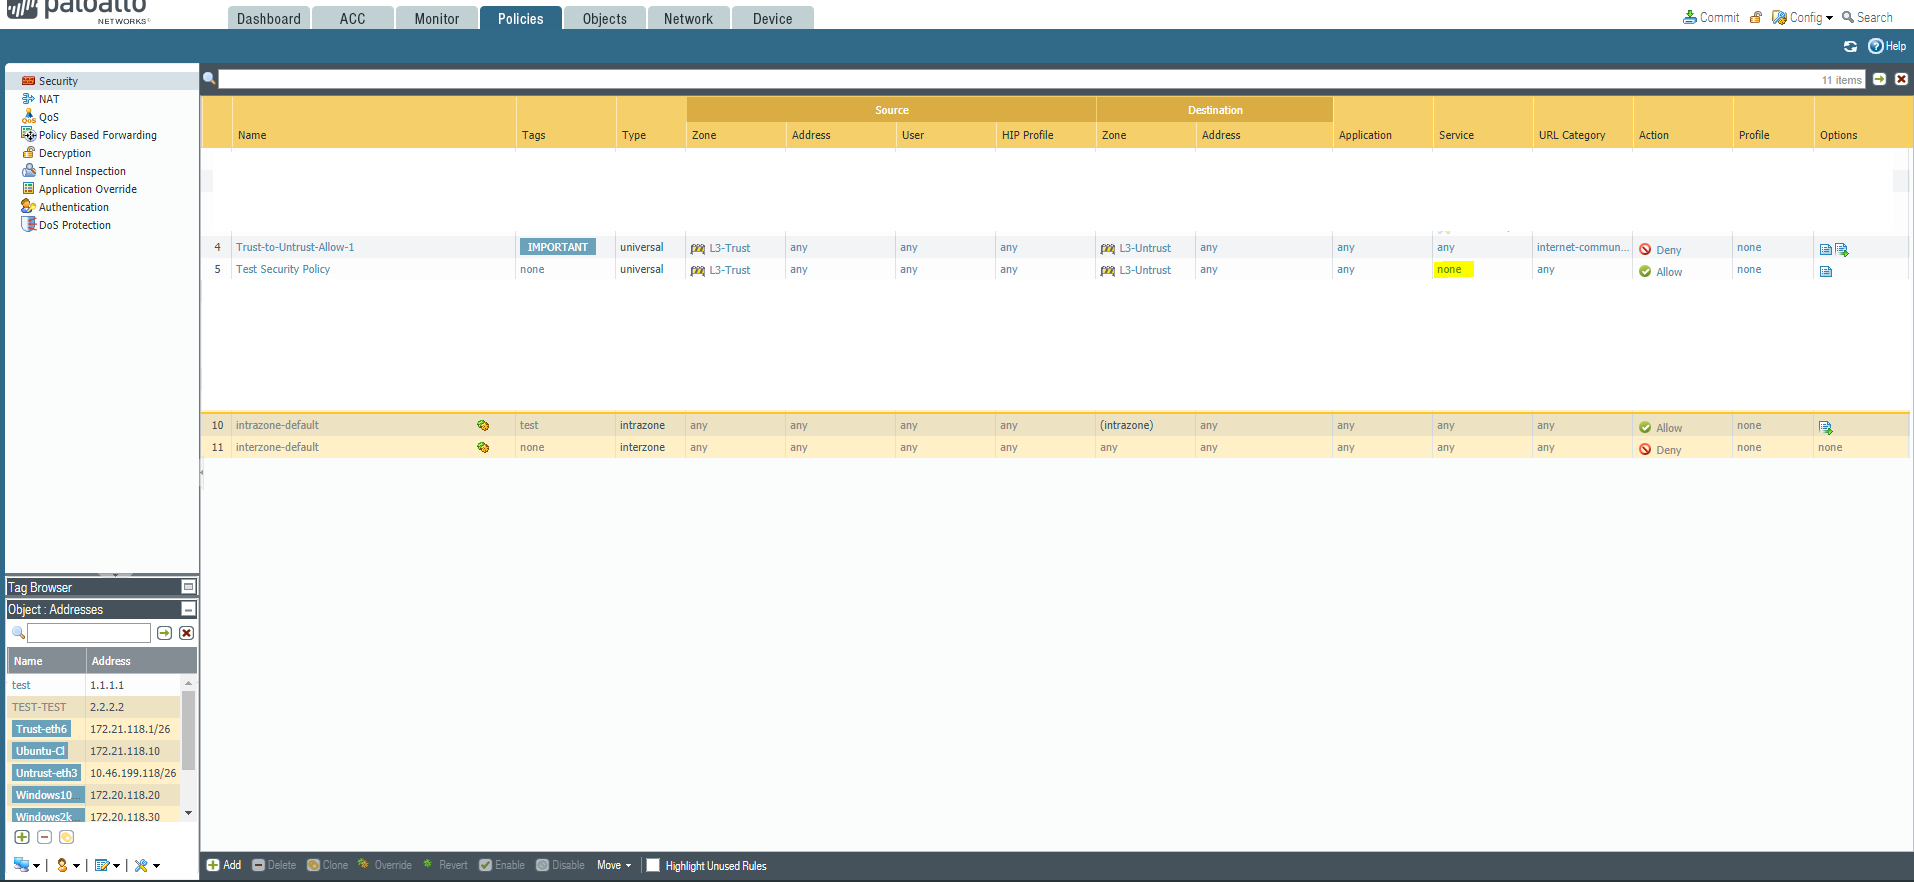This screenshot has width=1914, height=882.
Task: Click the config lock padlock icon
Action: (1755, 18)
